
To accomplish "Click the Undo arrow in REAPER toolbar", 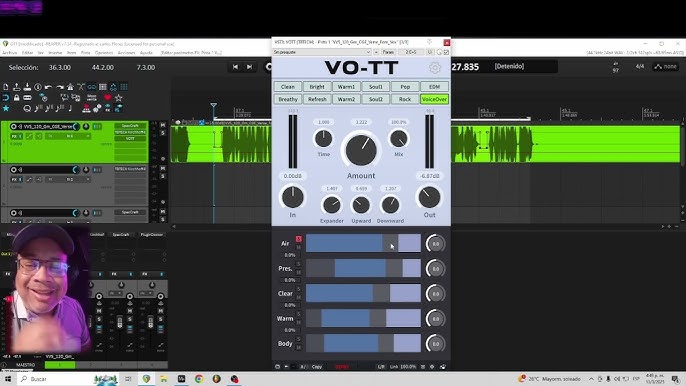I will coord(49,87).
